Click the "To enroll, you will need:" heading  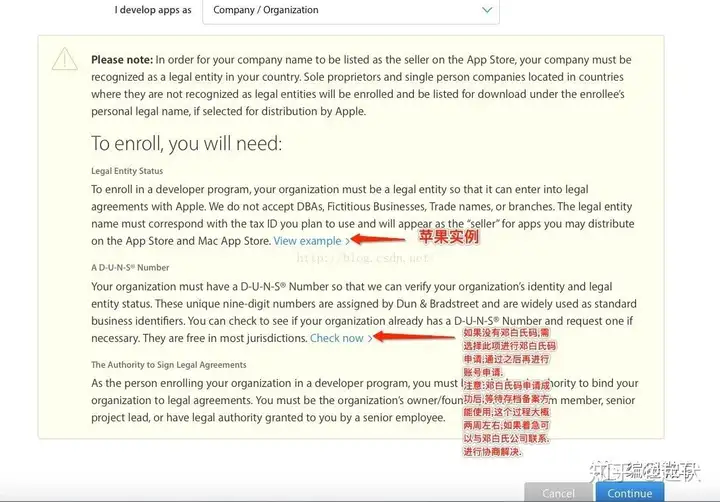pyautogui.click(x=186, y=143)
